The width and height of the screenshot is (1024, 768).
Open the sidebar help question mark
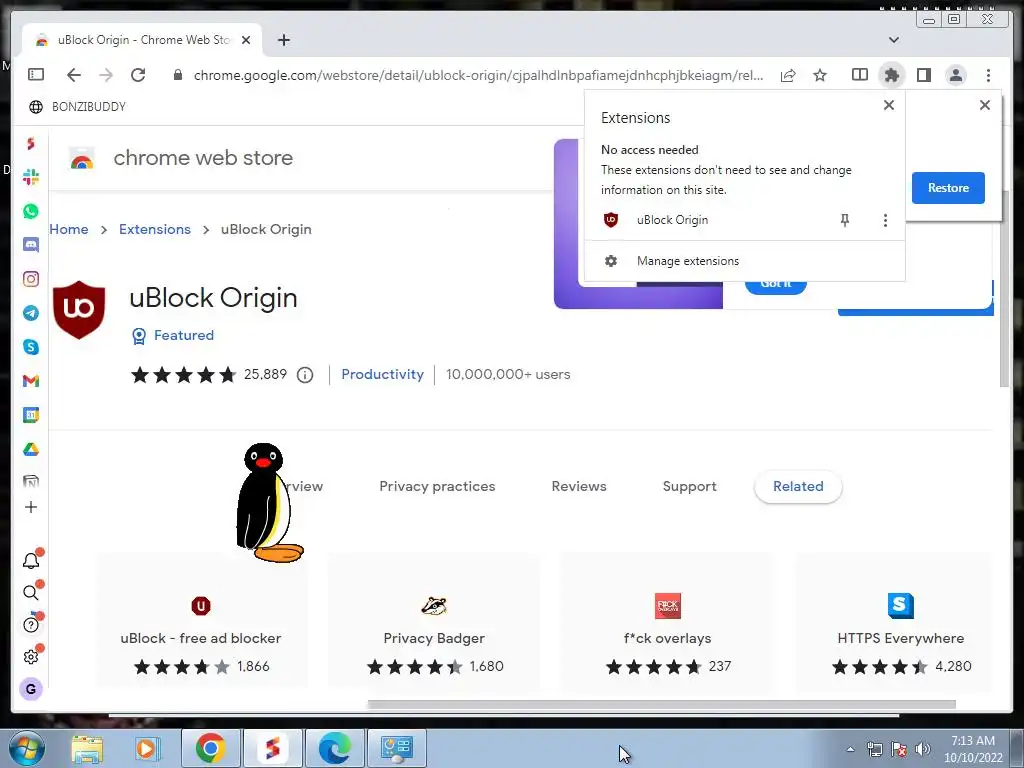pos(31,625)
